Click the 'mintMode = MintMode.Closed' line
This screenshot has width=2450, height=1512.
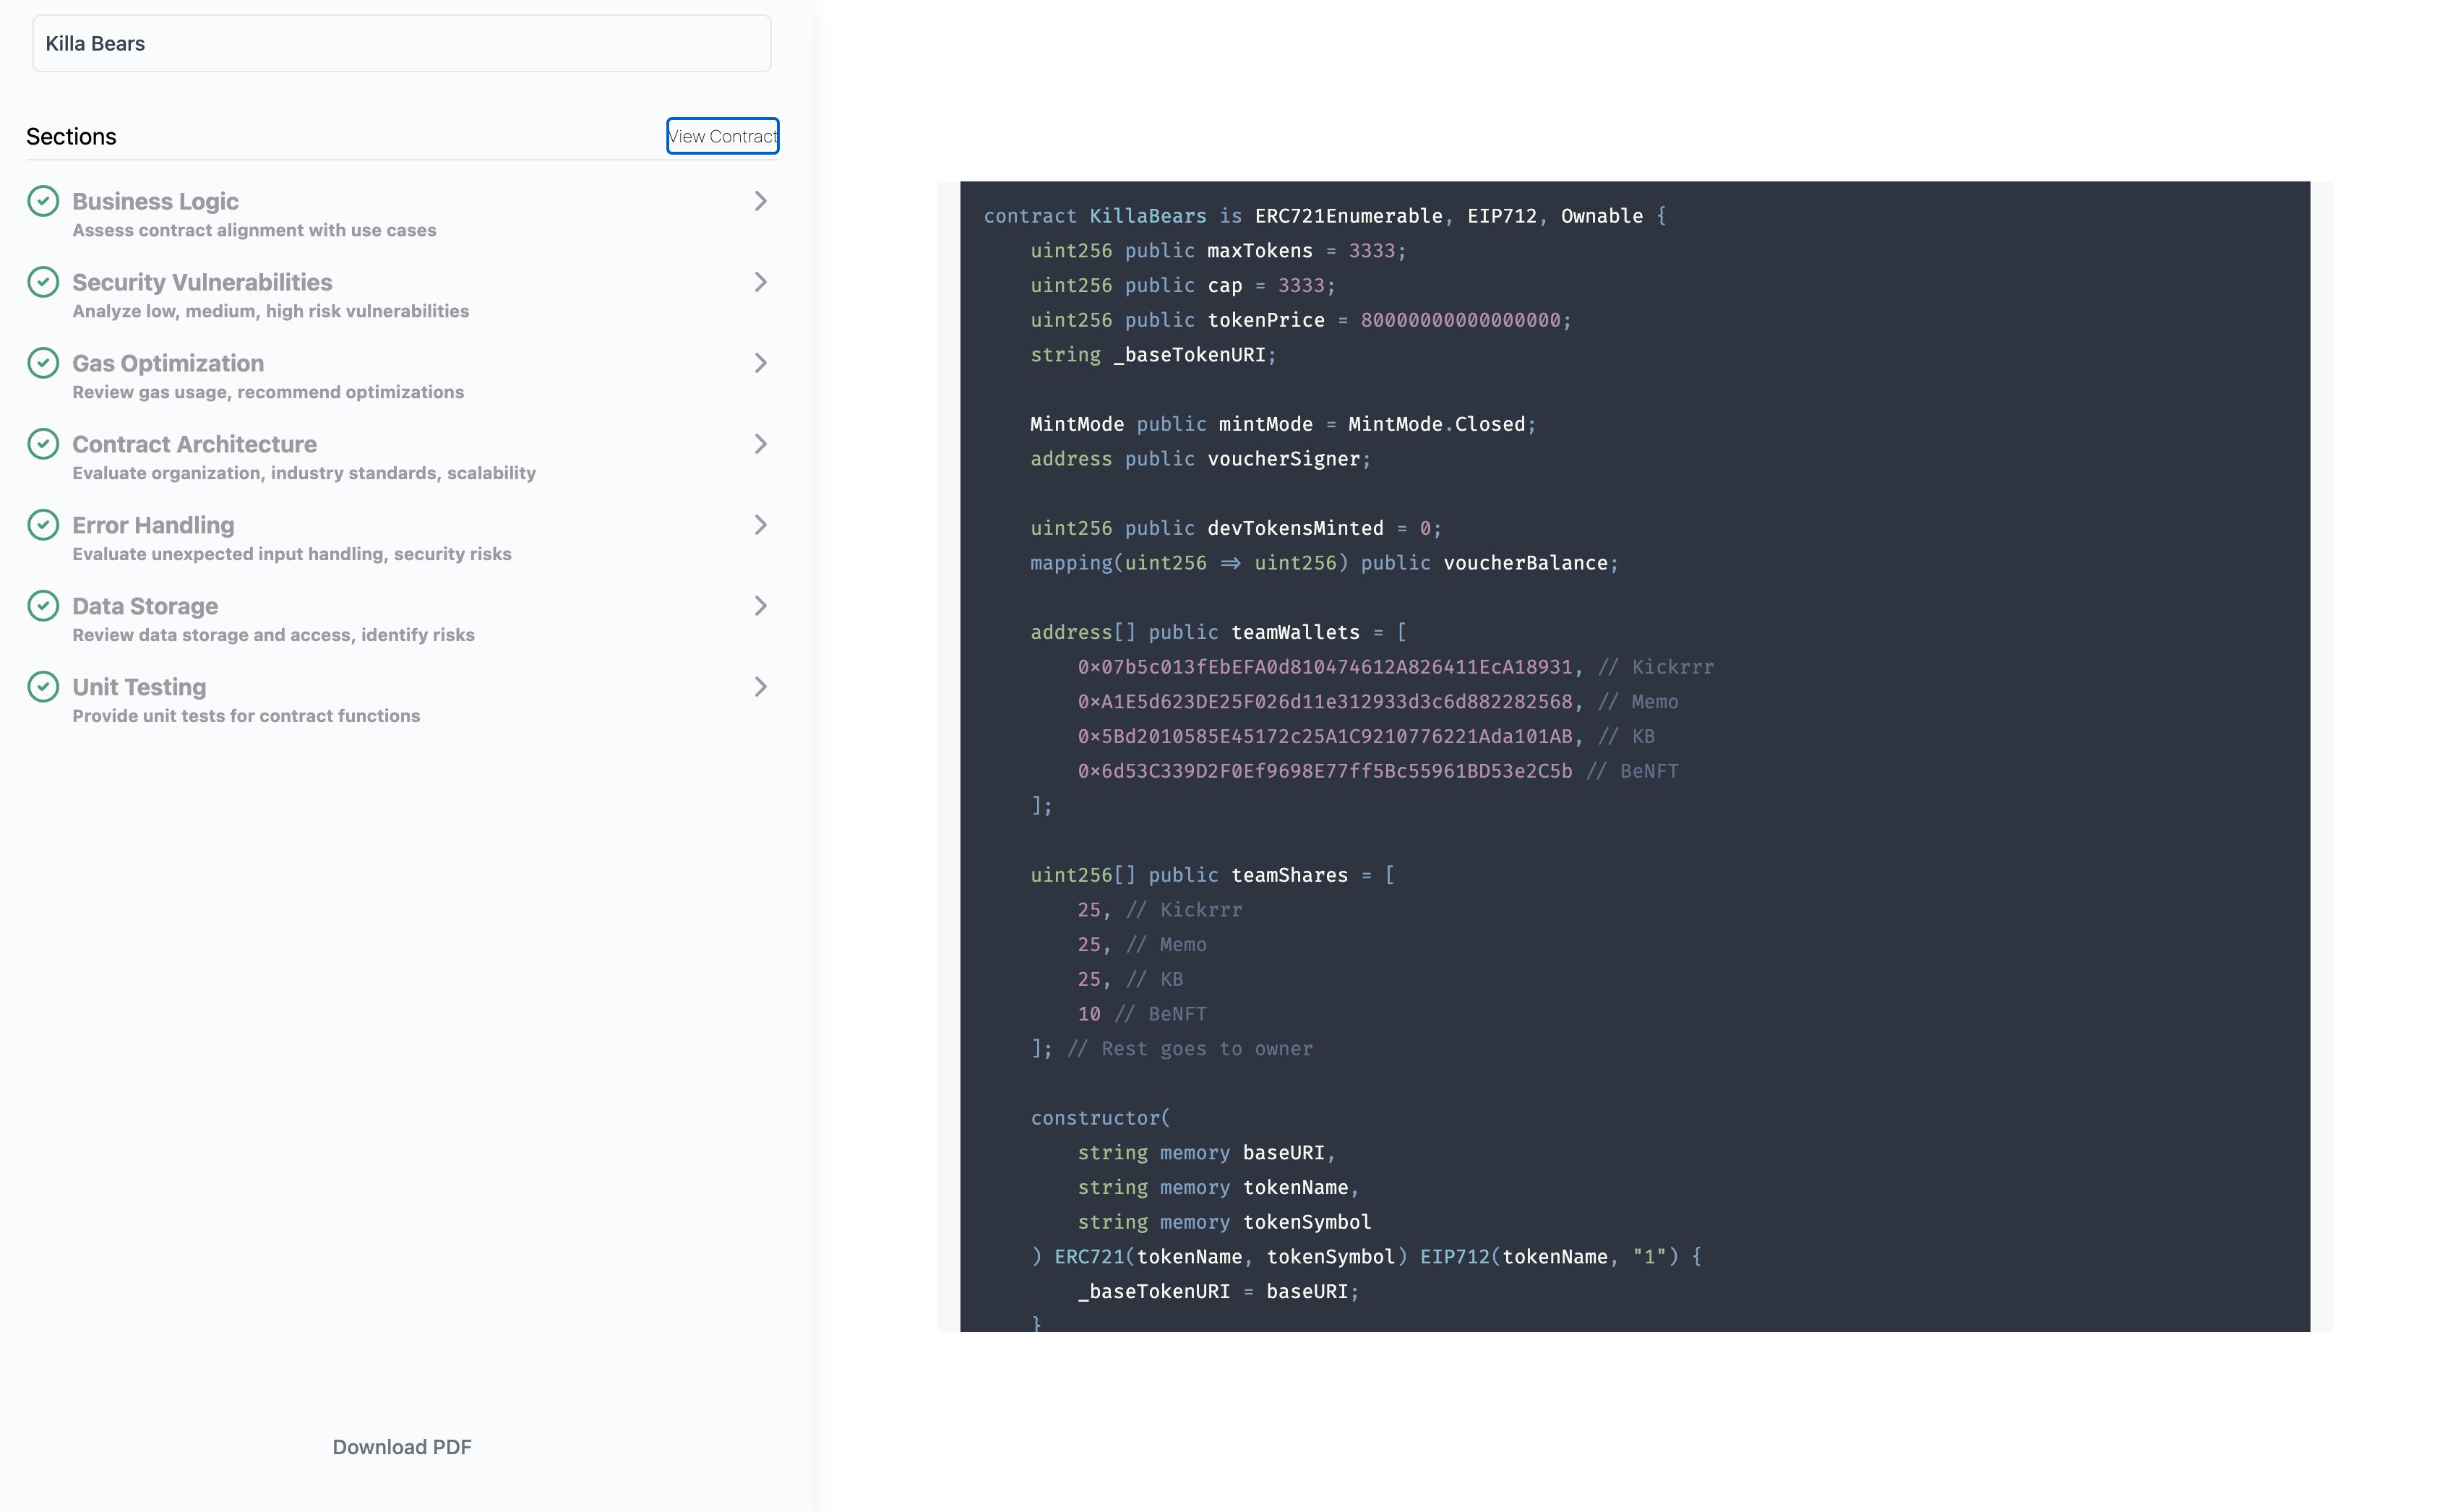click(x=1283, y=424)
